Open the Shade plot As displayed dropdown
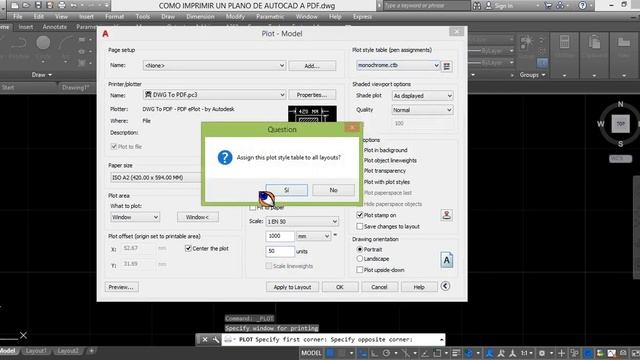The image size is (640, 360). click(422, 96)
